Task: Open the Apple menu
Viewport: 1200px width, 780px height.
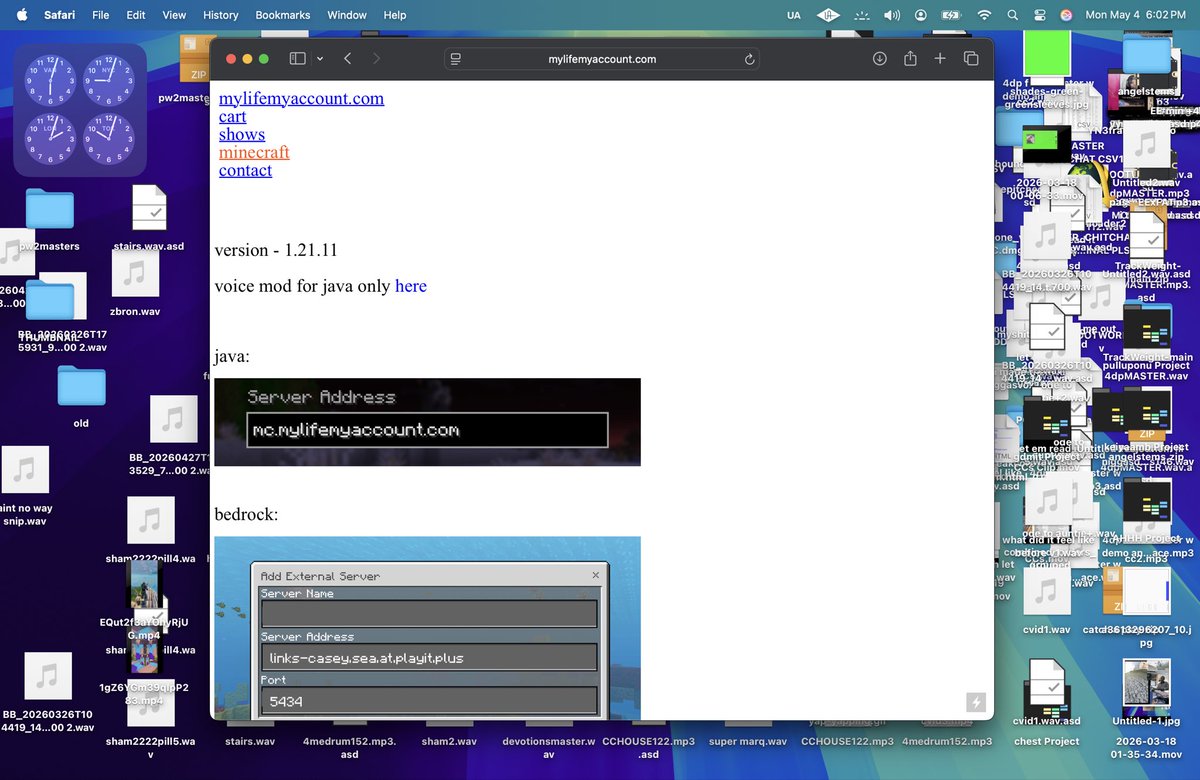Action: (x=22, y=15)
